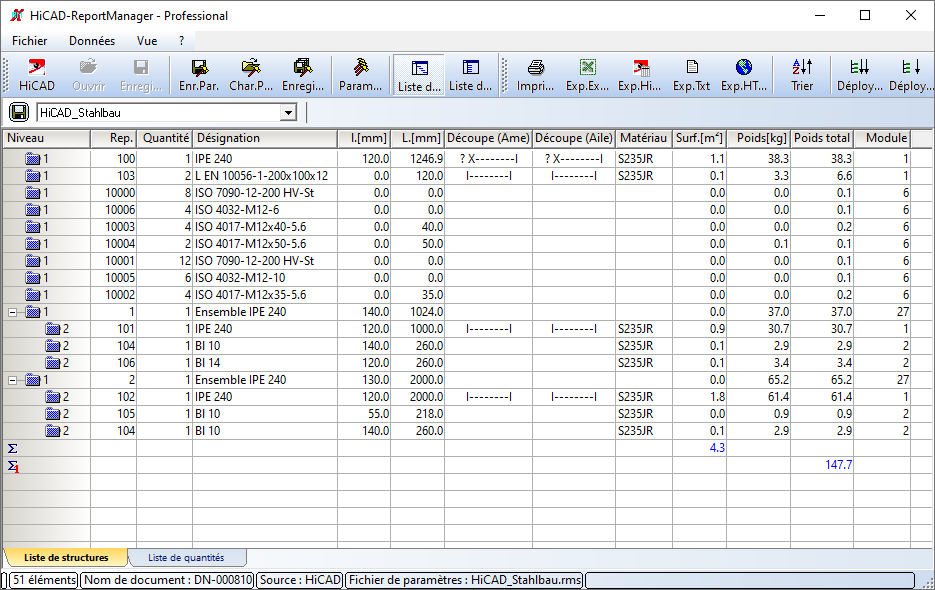The width and height of the screenshot is (935, 590).
Task: Click the Enr.Par. save parameters icon
Action: click(x=199, y=75)
